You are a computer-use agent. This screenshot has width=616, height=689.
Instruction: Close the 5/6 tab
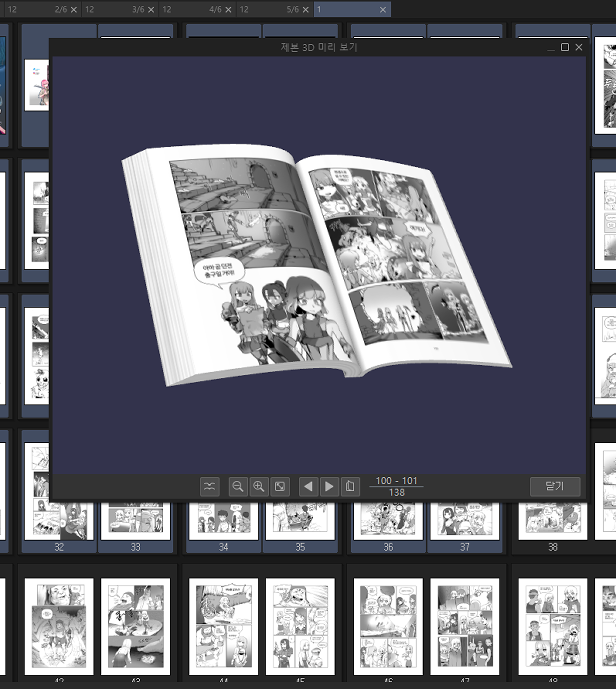(306, 10)
